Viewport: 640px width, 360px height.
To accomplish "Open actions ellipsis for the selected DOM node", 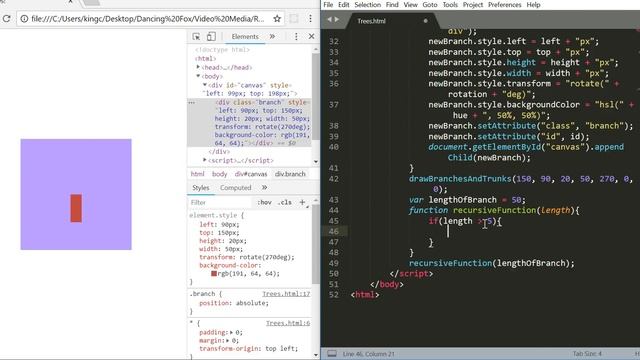I will click(191, 103).
